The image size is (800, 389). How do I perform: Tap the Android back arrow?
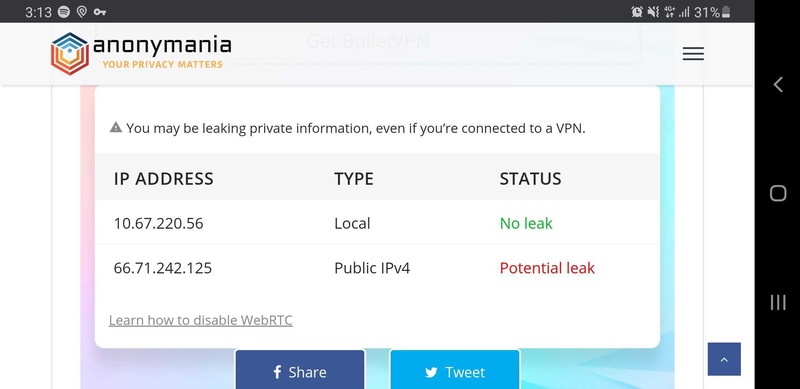click(778, 84)
